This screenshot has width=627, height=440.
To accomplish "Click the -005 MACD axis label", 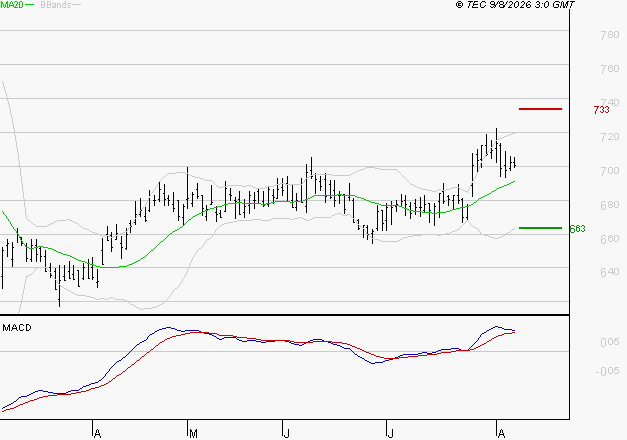I will [607, 371].
